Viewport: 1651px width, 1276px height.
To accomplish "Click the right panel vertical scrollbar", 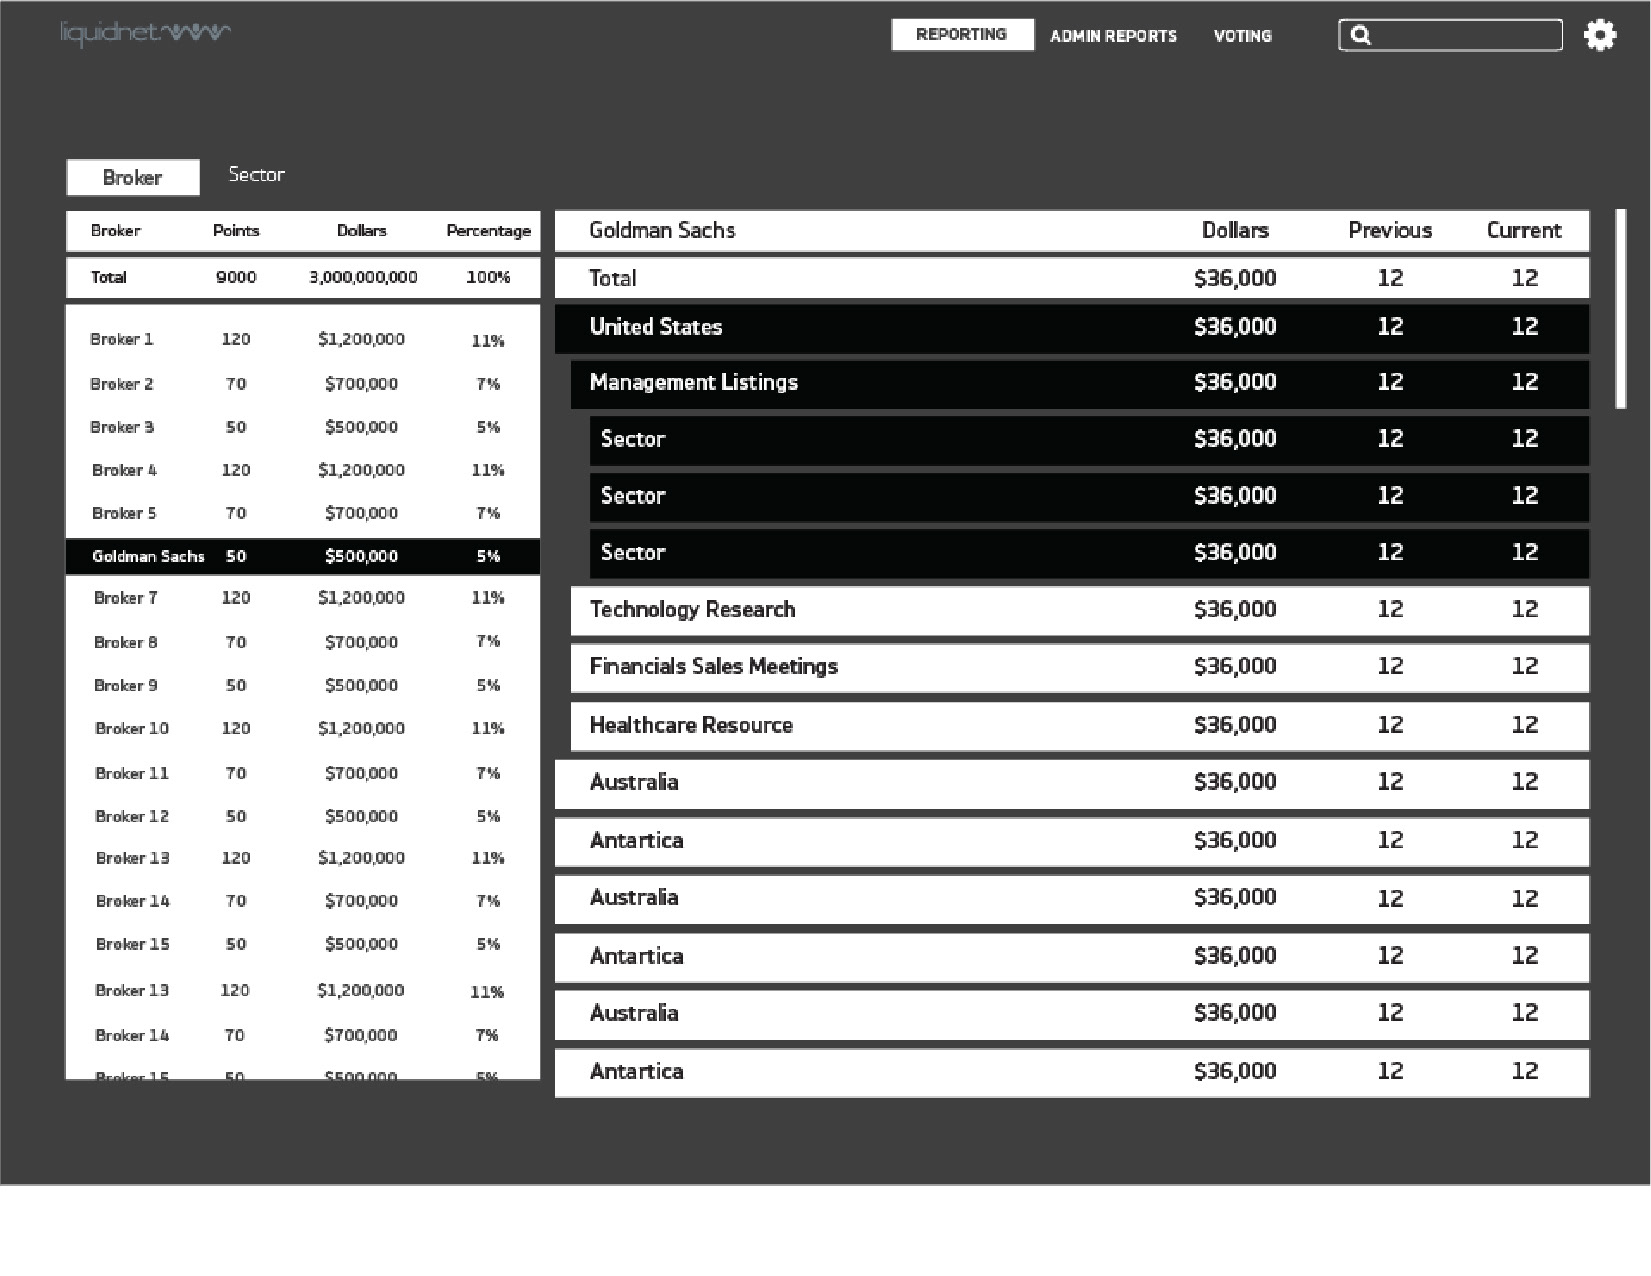I will pos(1621,308).
